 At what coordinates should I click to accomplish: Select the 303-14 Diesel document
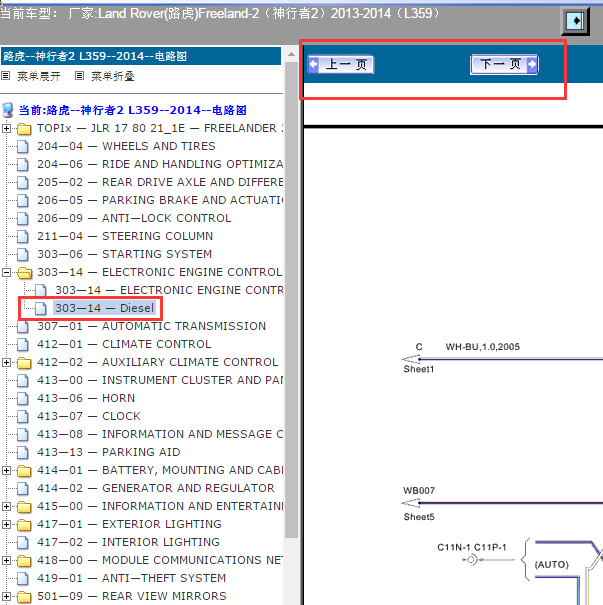click(x=104, y=308)
